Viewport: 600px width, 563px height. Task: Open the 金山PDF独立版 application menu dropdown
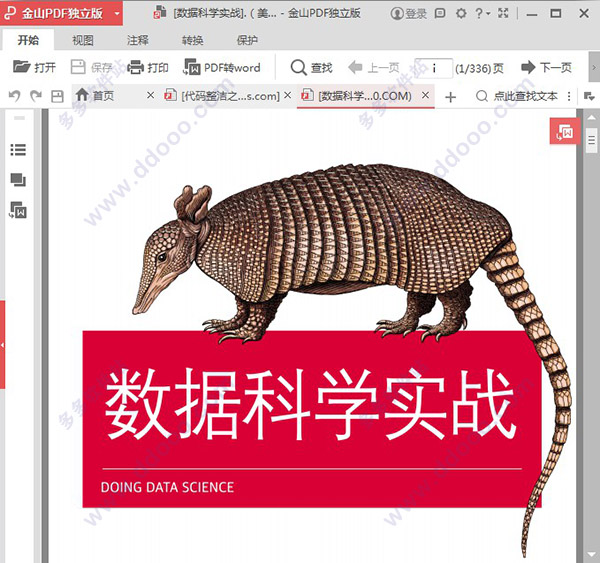tap(117, 14)
